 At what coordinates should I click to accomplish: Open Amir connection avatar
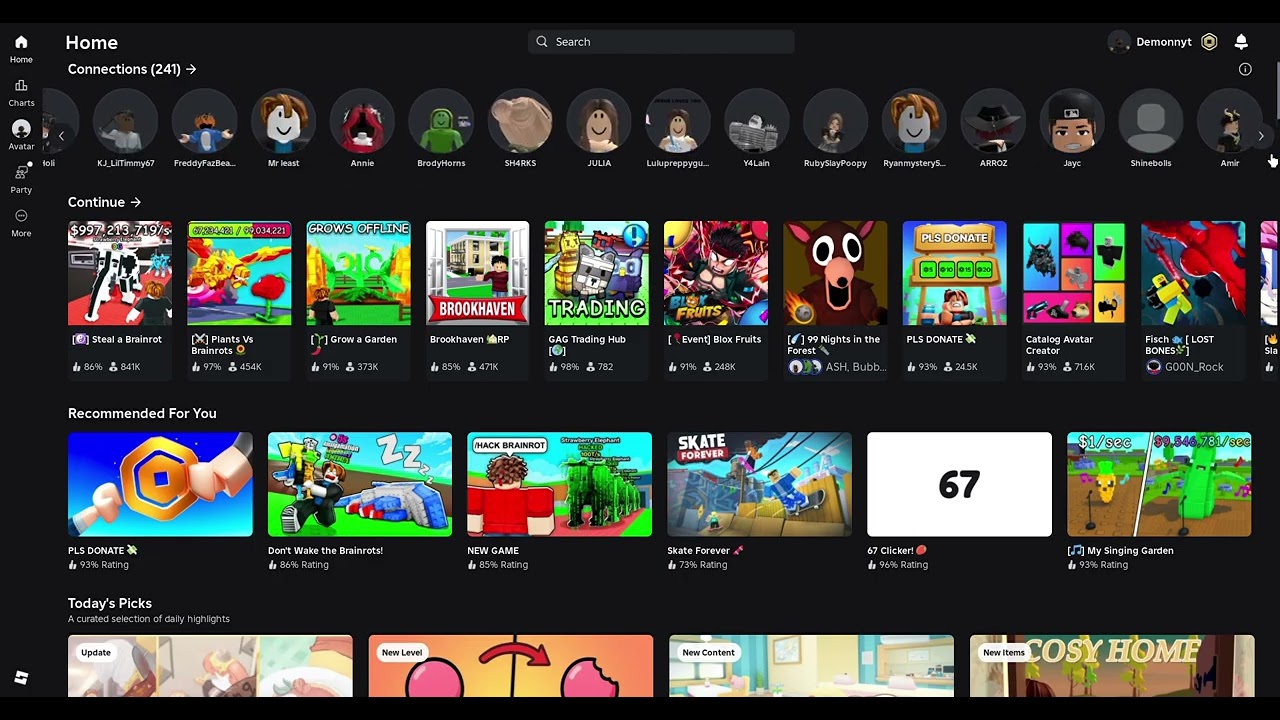pos(1229,121)
